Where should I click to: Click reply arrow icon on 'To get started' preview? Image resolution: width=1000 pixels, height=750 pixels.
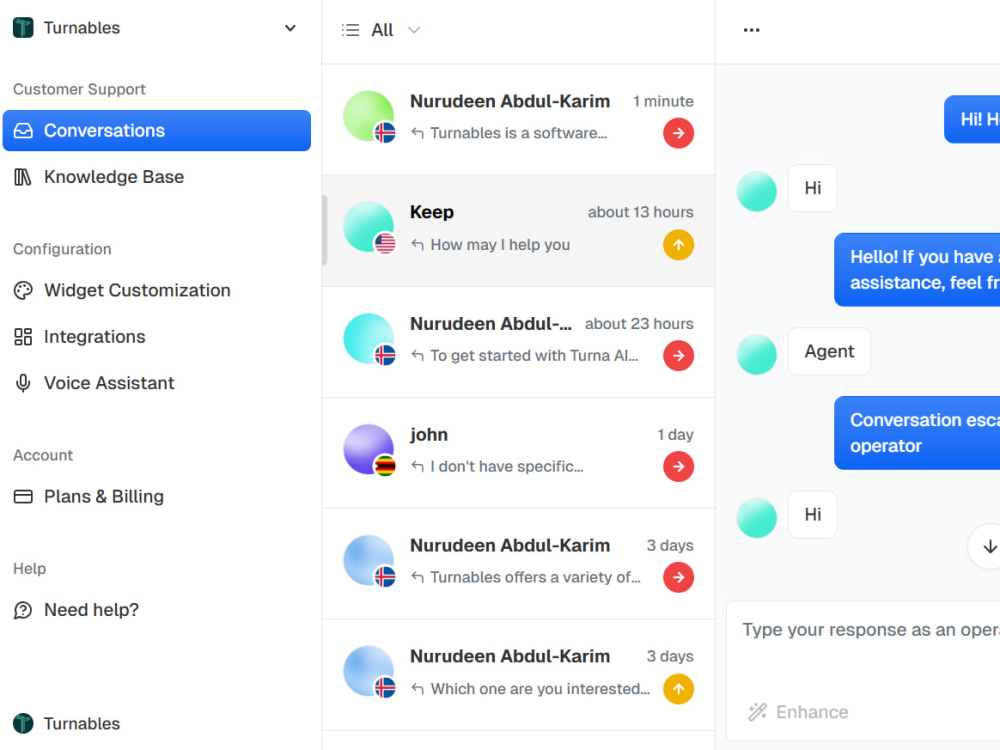pos(417,355)
